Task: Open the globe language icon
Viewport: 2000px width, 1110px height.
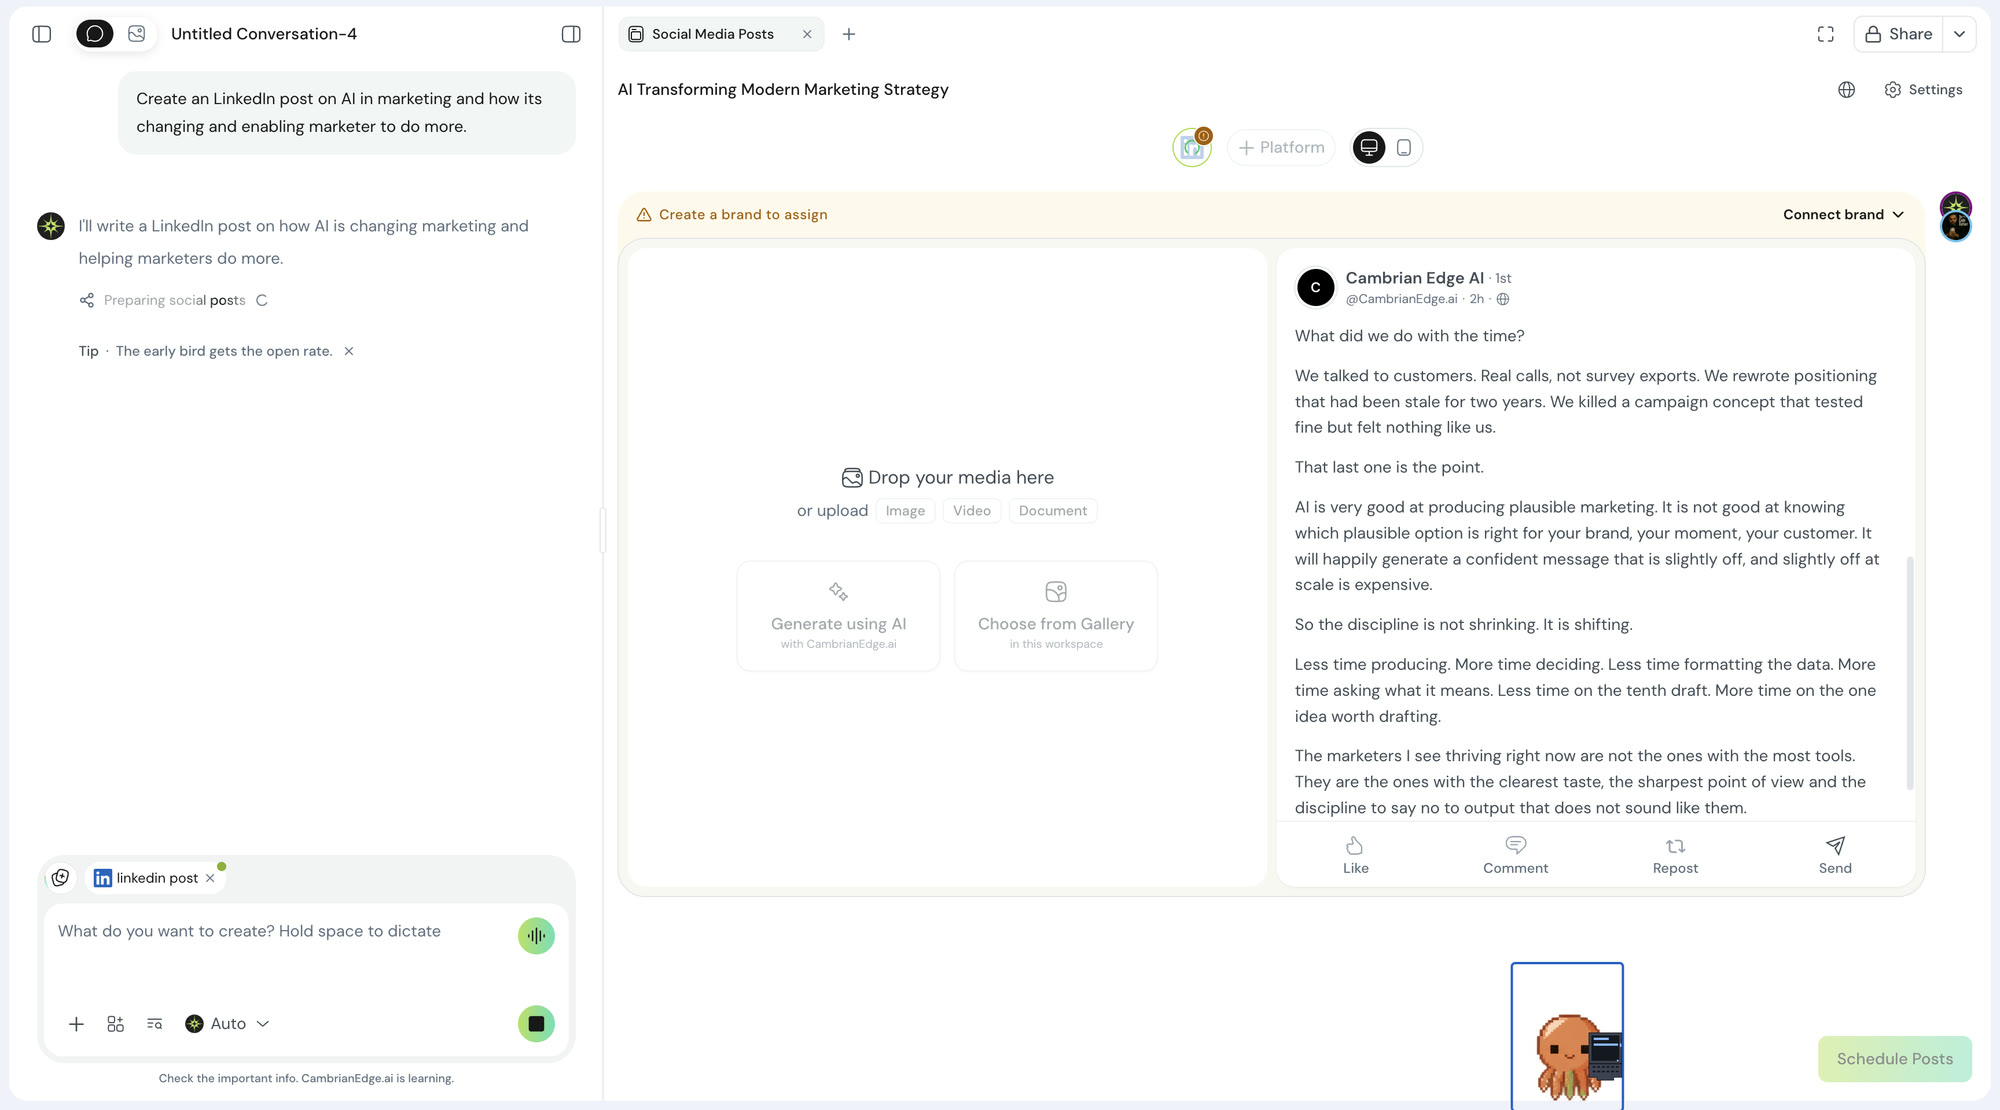Action: click(x=1847, y=90)
